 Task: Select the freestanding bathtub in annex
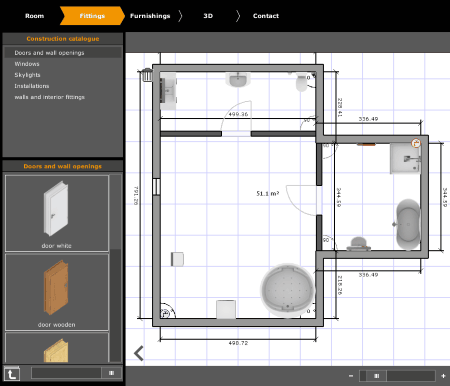coord(408,225)
